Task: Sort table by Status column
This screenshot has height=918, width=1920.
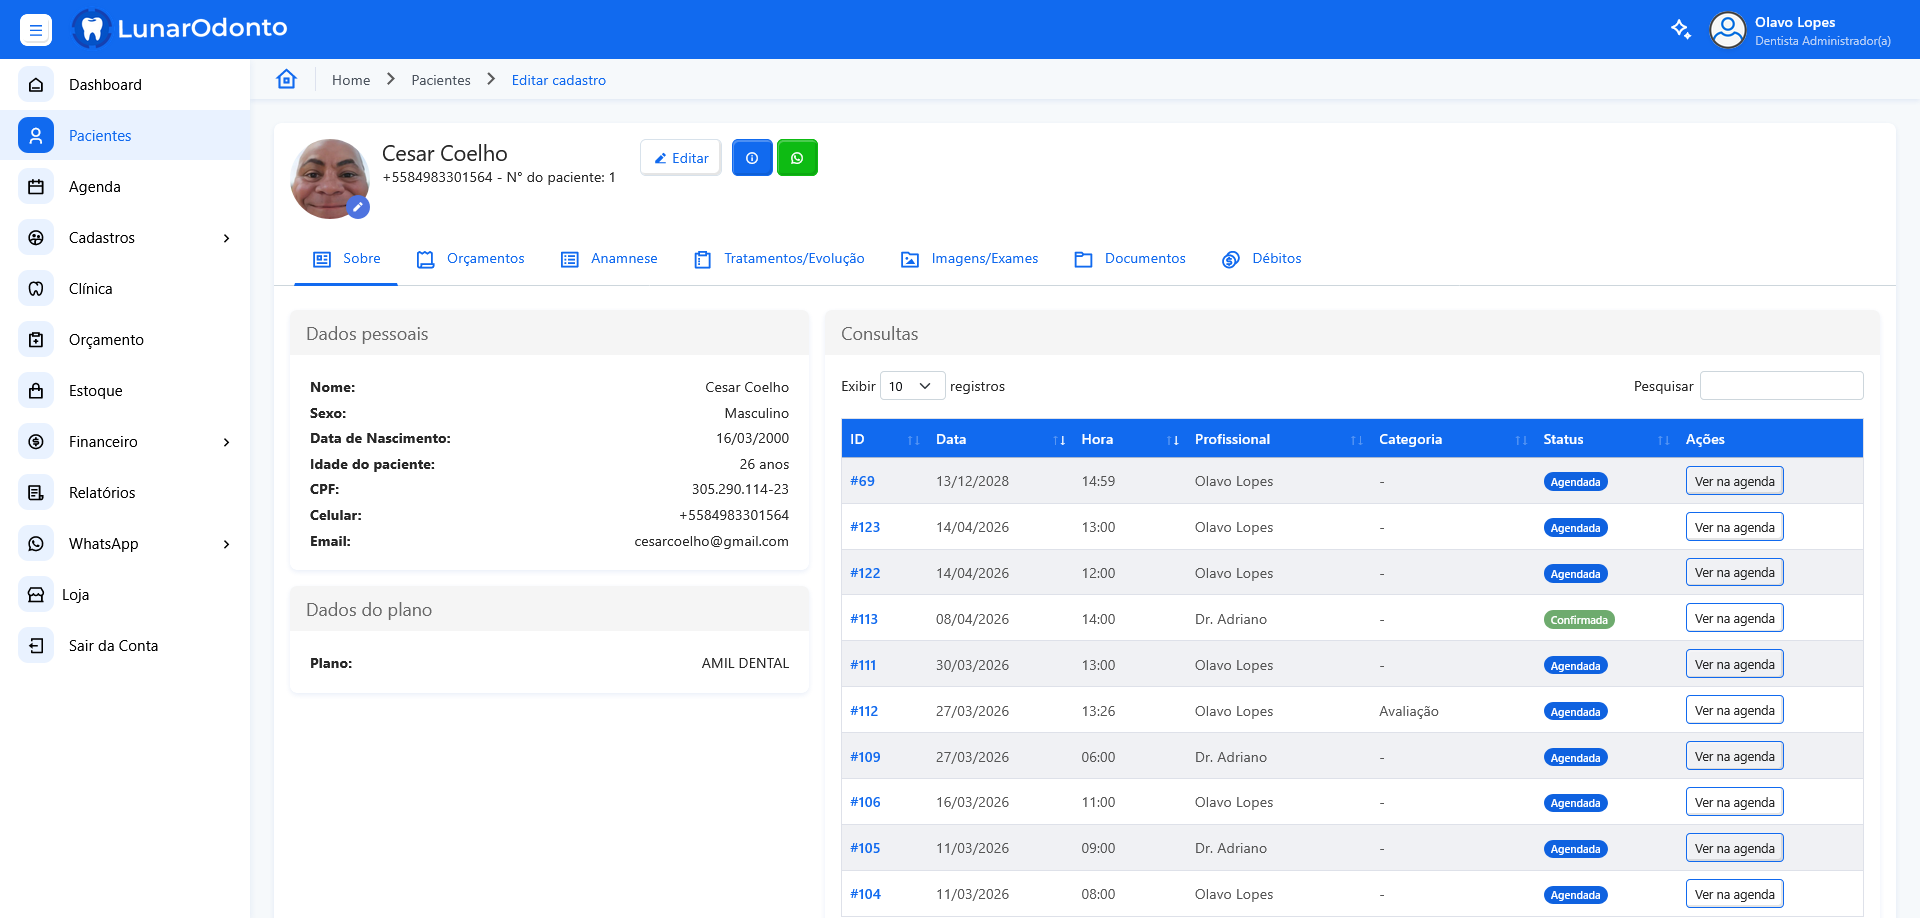Action: (1563, 439)
